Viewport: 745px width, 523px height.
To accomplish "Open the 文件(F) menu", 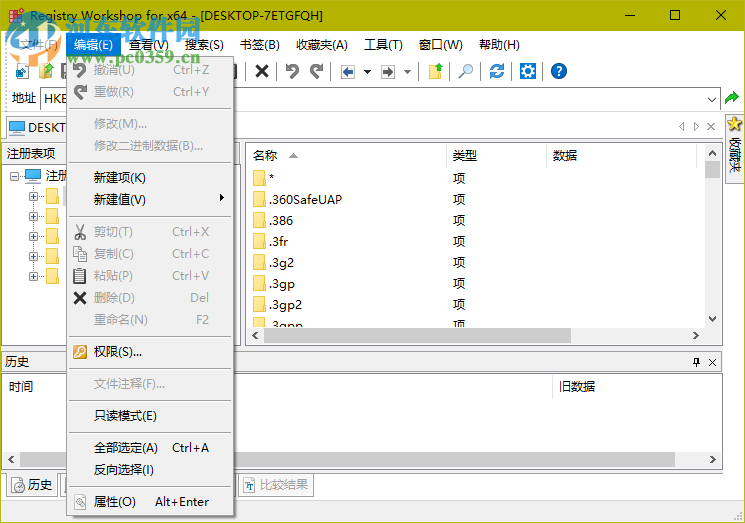I will [39, 45].
